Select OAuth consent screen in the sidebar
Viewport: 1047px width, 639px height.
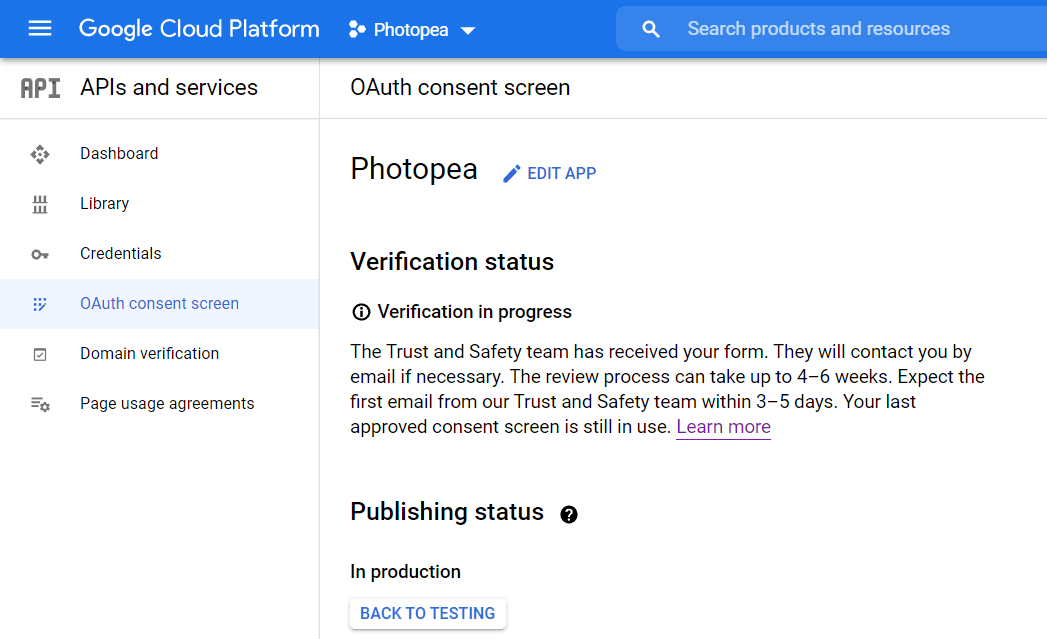[160, 304]
